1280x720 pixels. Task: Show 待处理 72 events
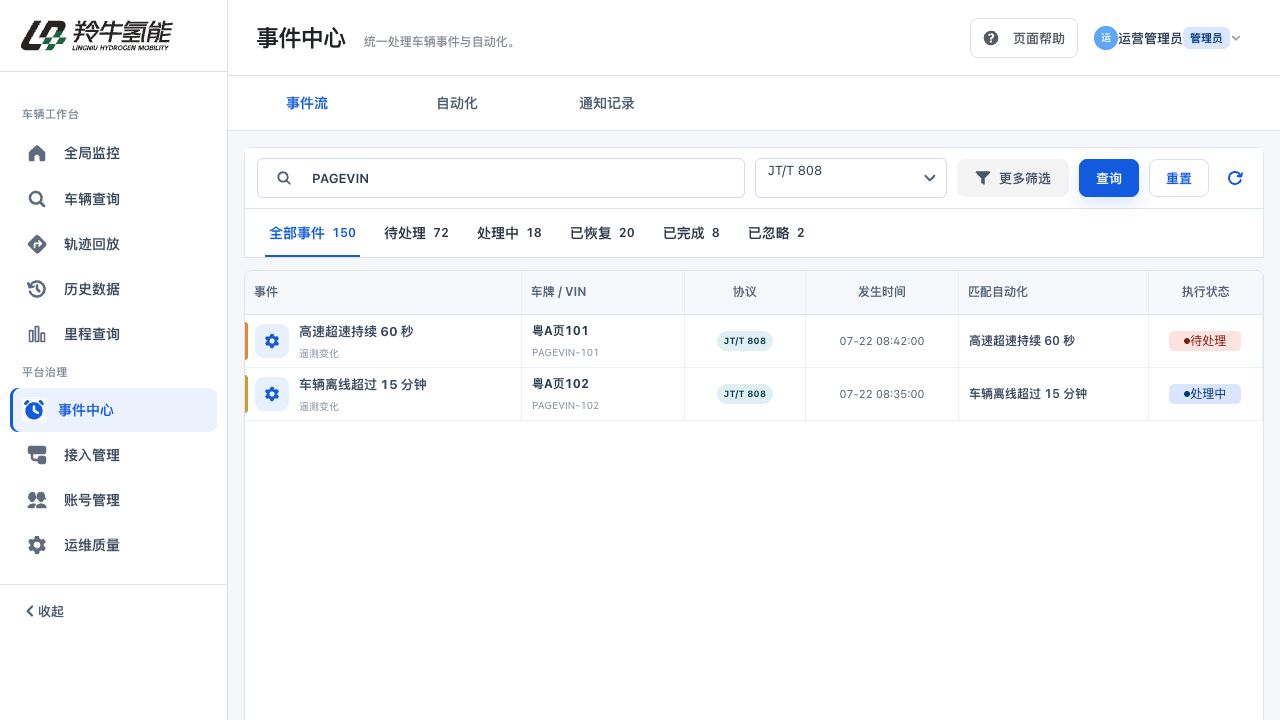pyautogui.click(x=416, y=233)
